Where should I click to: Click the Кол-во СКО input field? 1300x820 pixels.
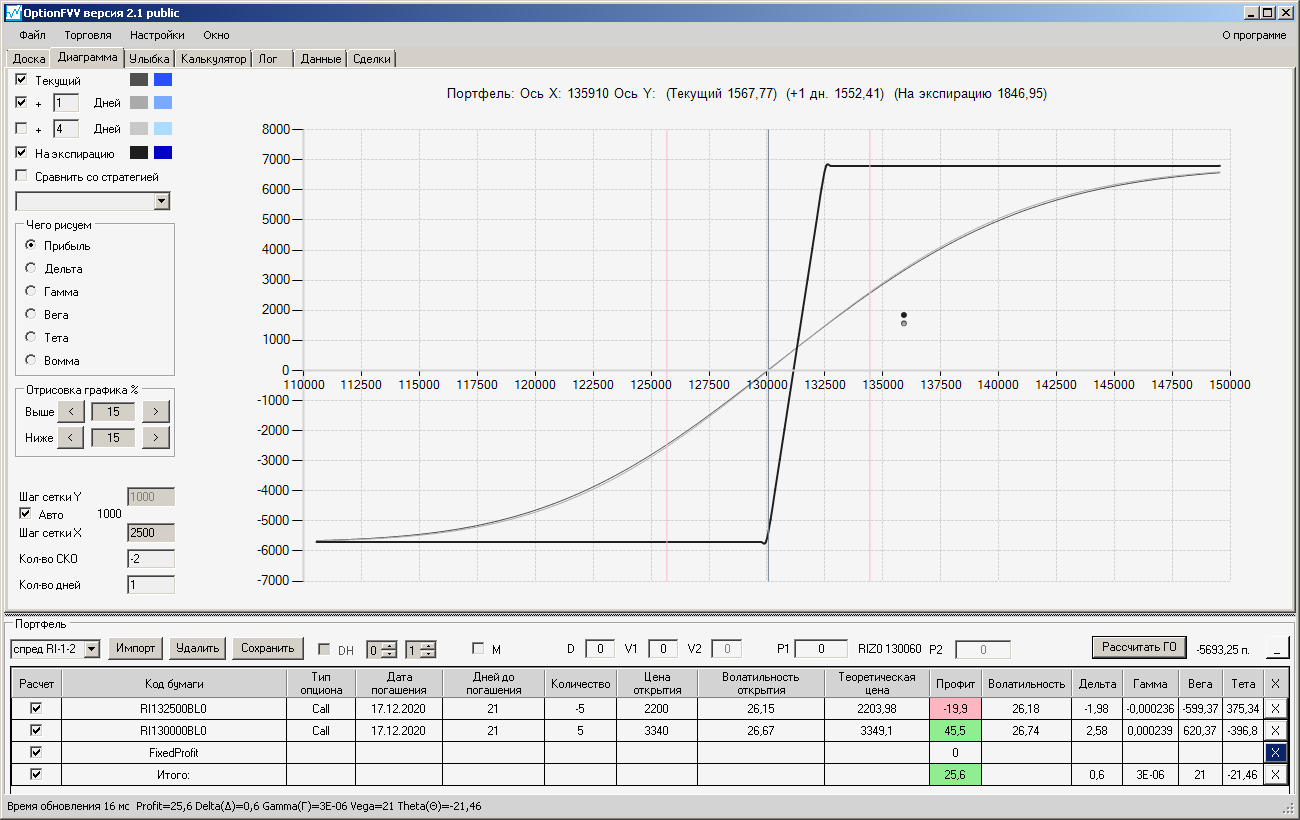[151, 559]
